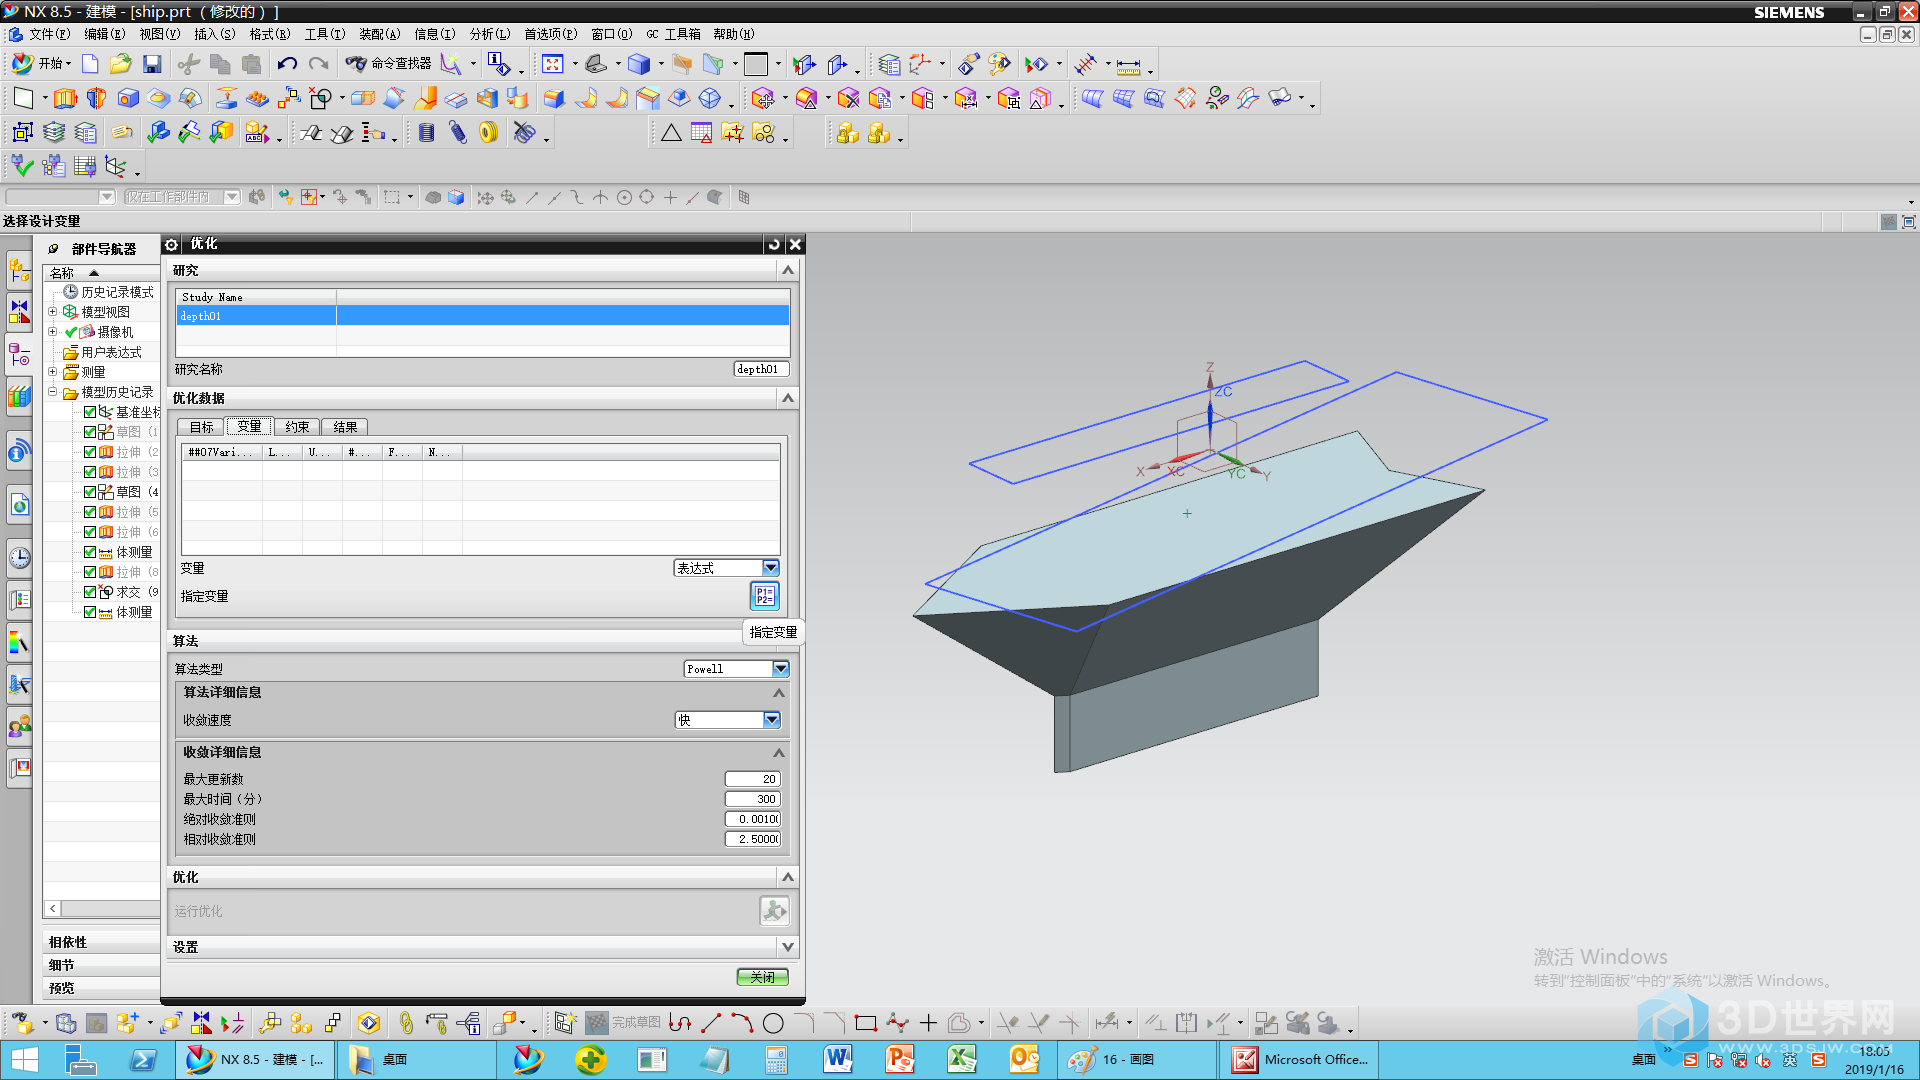
Task: Open the 文件(F) menu
Action: [49, 34]
